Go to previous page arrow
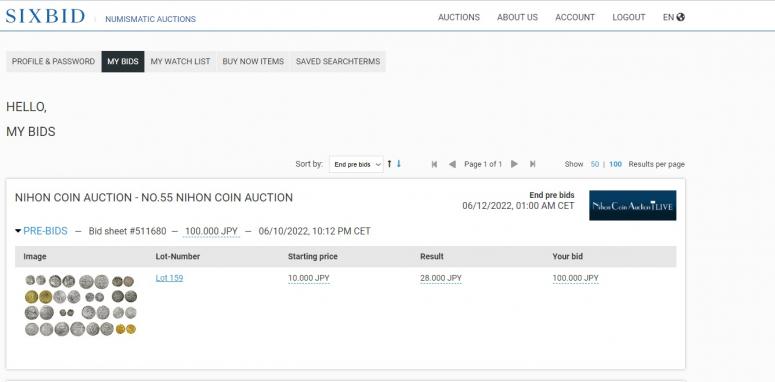Image resolution: width=775 pixels, height=382 pixels. pyautogui.click(x=452, y=164)
